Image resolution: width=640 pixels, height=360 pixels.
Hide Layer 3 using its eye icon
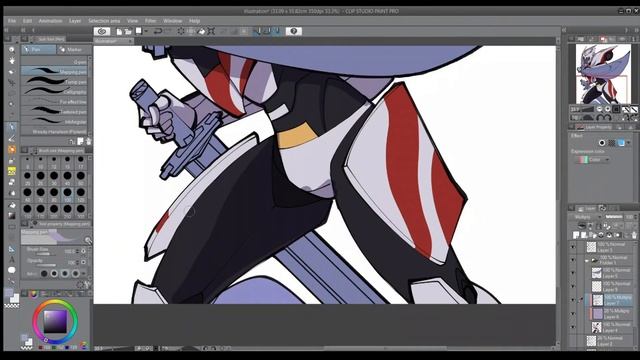(x=573, y=247)
